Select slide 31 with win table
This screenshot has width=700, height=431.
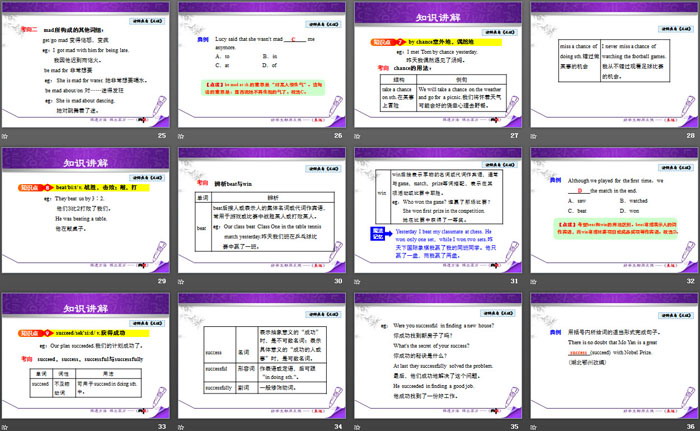click(x=437, y=209)
